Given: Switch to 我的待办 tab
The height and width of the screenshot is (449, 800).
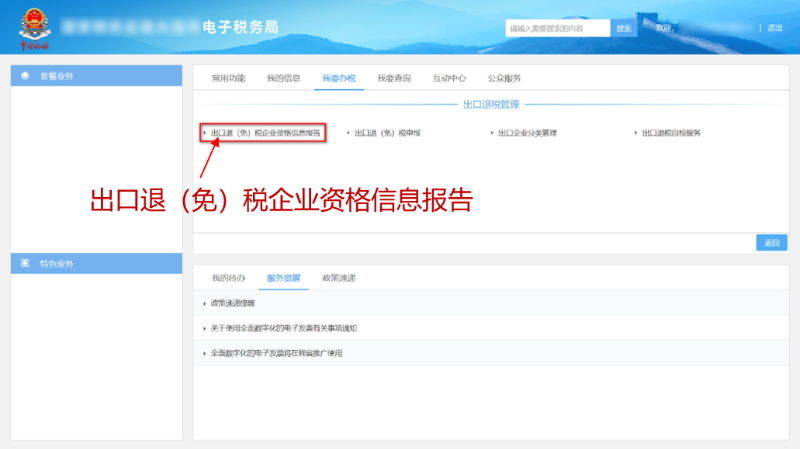Looking at the screenshot, I should click(228, 277).
